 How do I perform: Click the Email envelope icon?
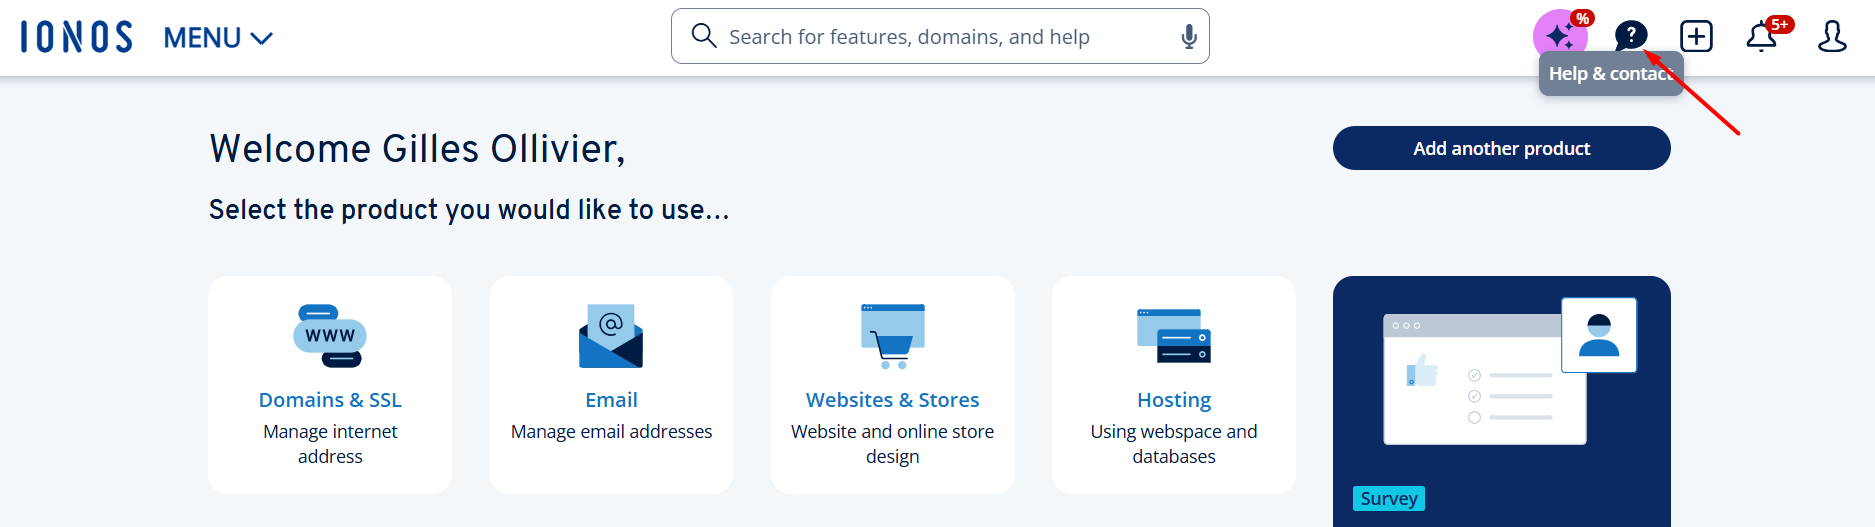click(611, 336)
